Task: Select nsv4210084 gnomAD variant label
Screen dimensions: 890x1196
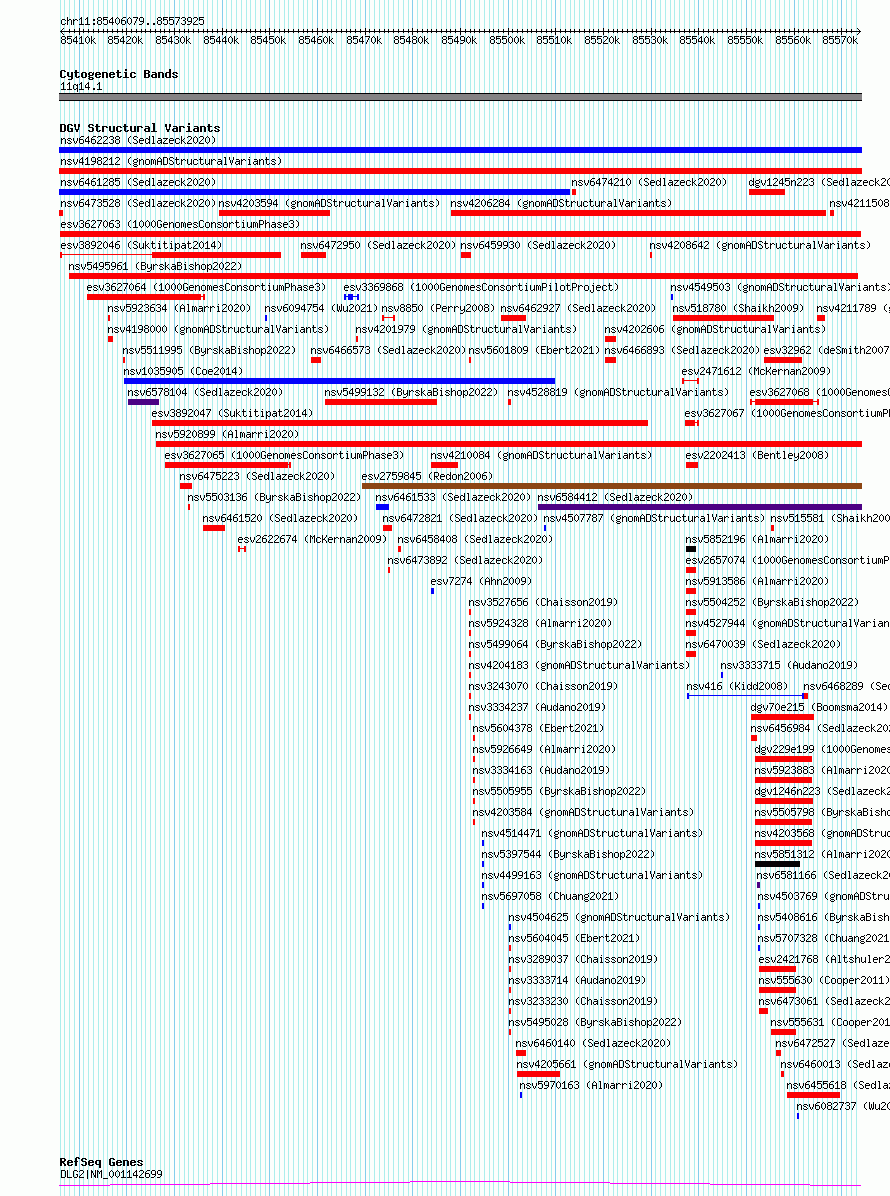Action: [541, 455]
